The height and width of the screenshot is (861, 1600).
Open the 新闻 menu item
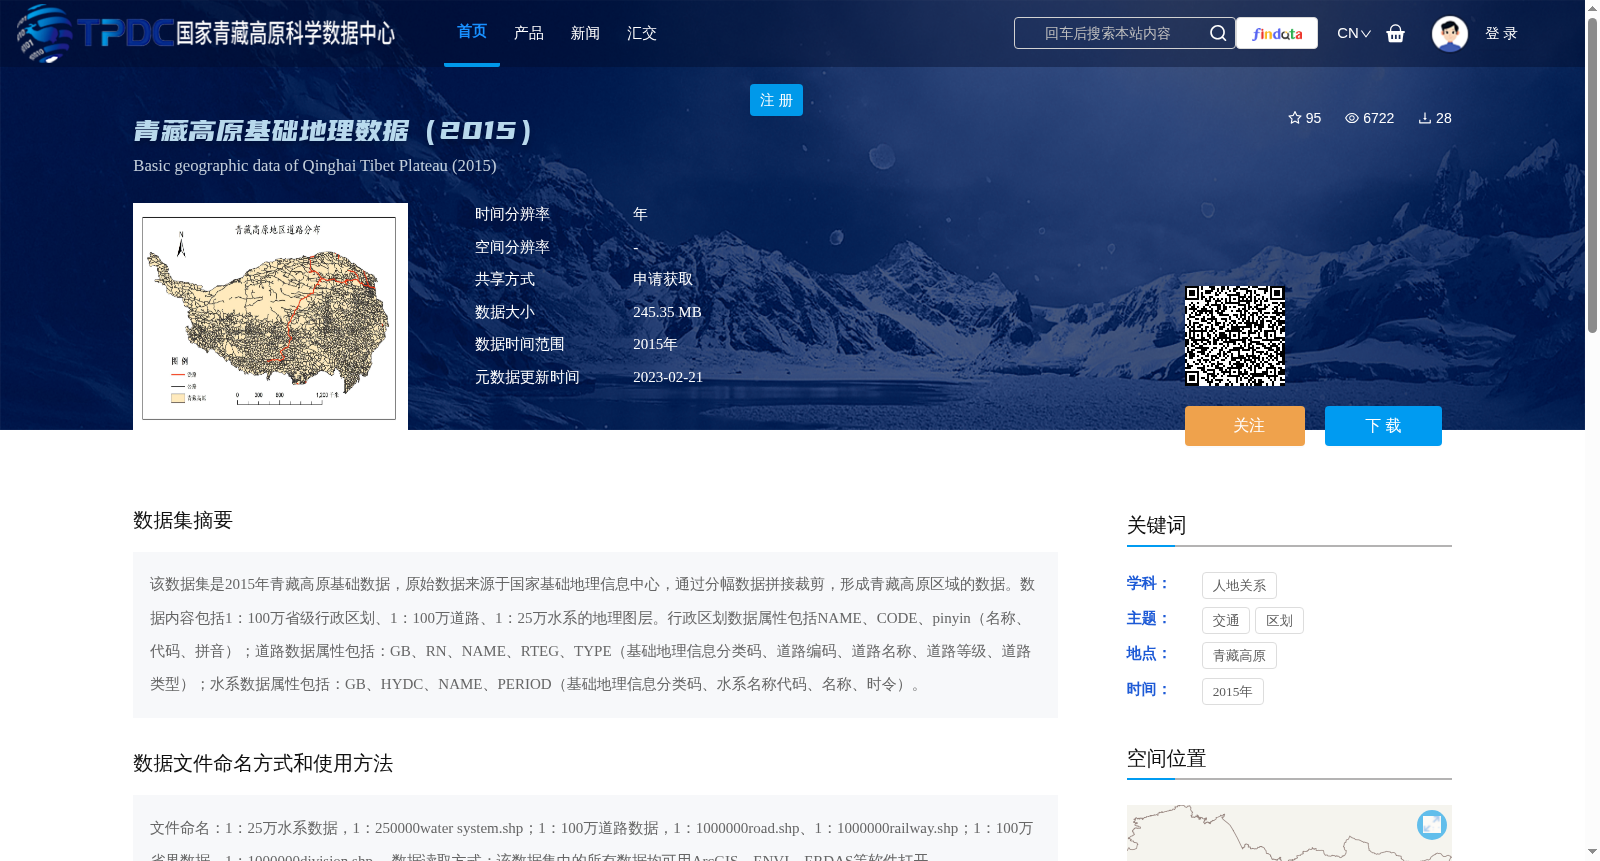(585, 33)
